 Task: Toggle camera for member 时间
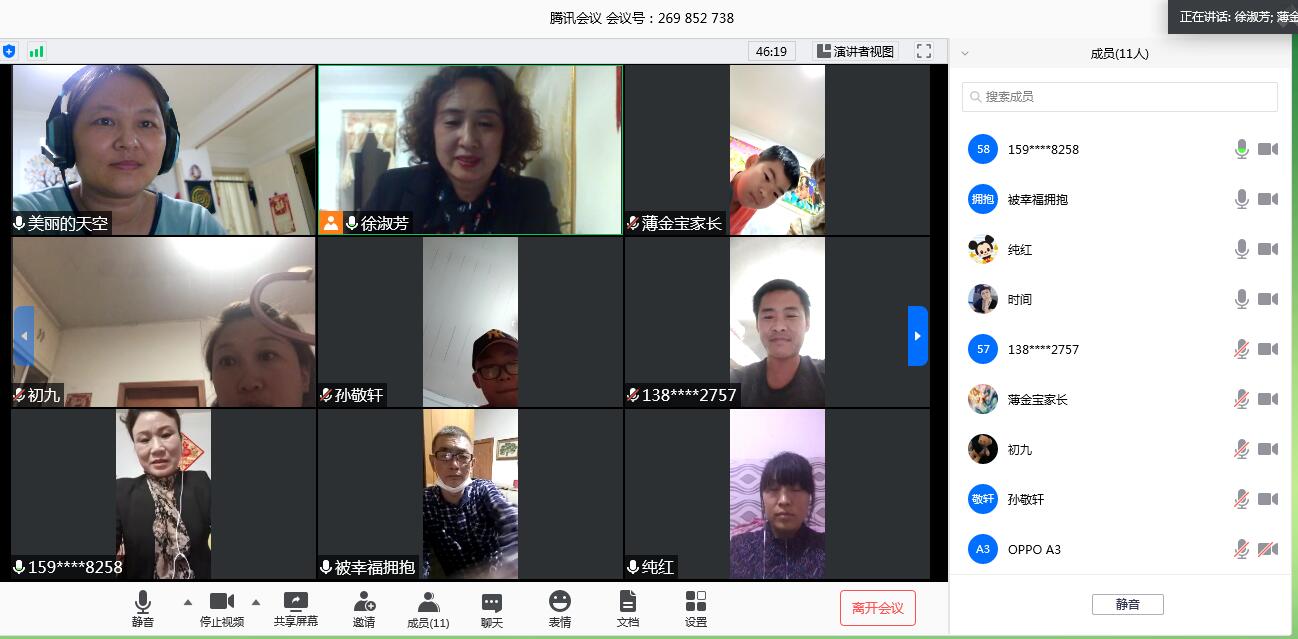click(1268, 299)
